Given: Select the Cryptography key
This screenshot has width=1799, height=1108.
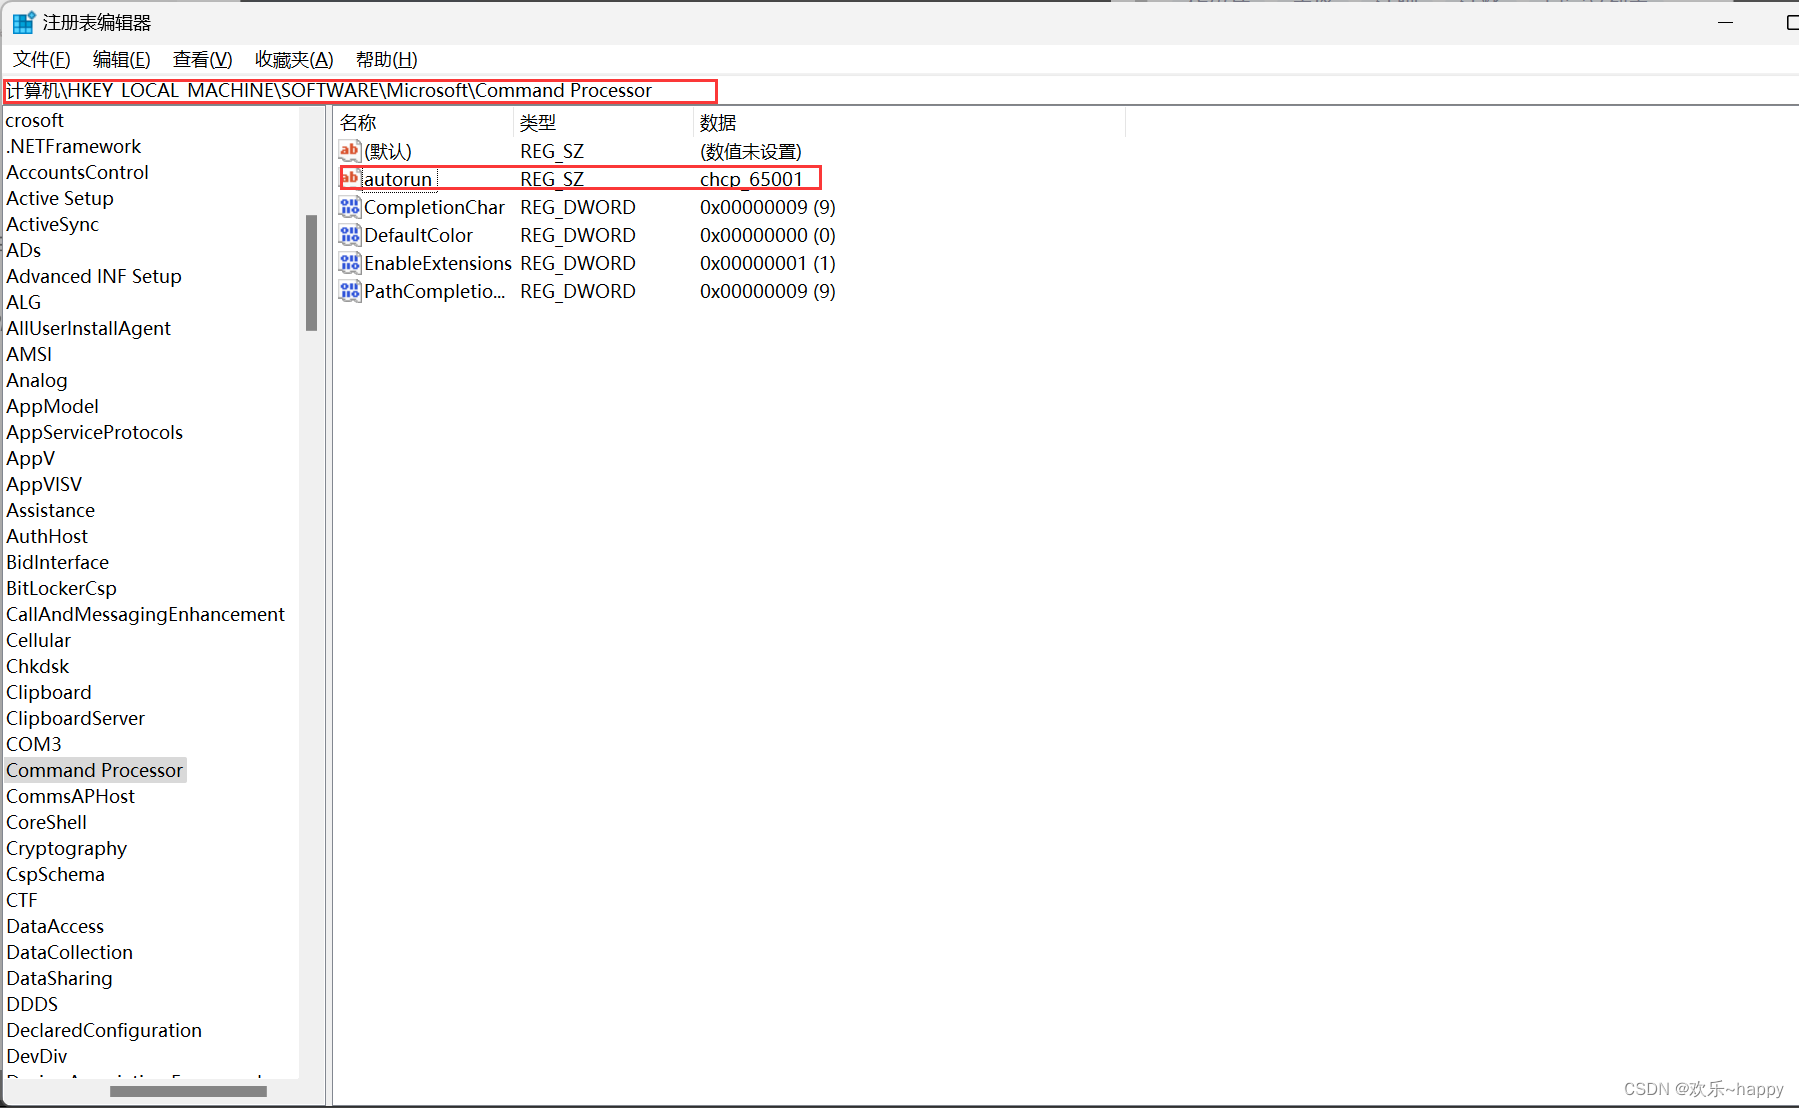Looking at the screenshot, I should click(66, 848).
